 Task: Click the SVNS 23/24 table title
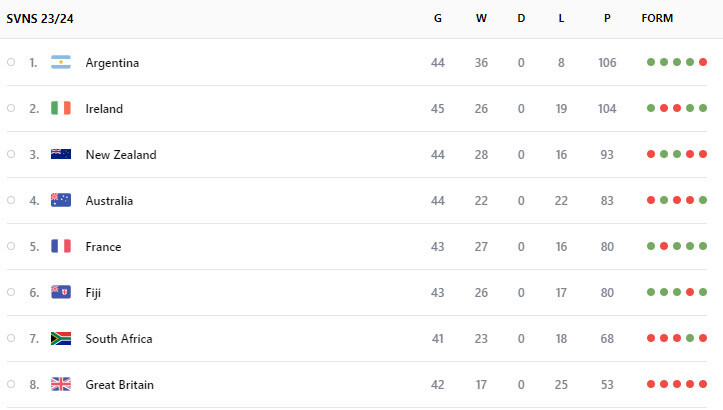click(40, 19)
